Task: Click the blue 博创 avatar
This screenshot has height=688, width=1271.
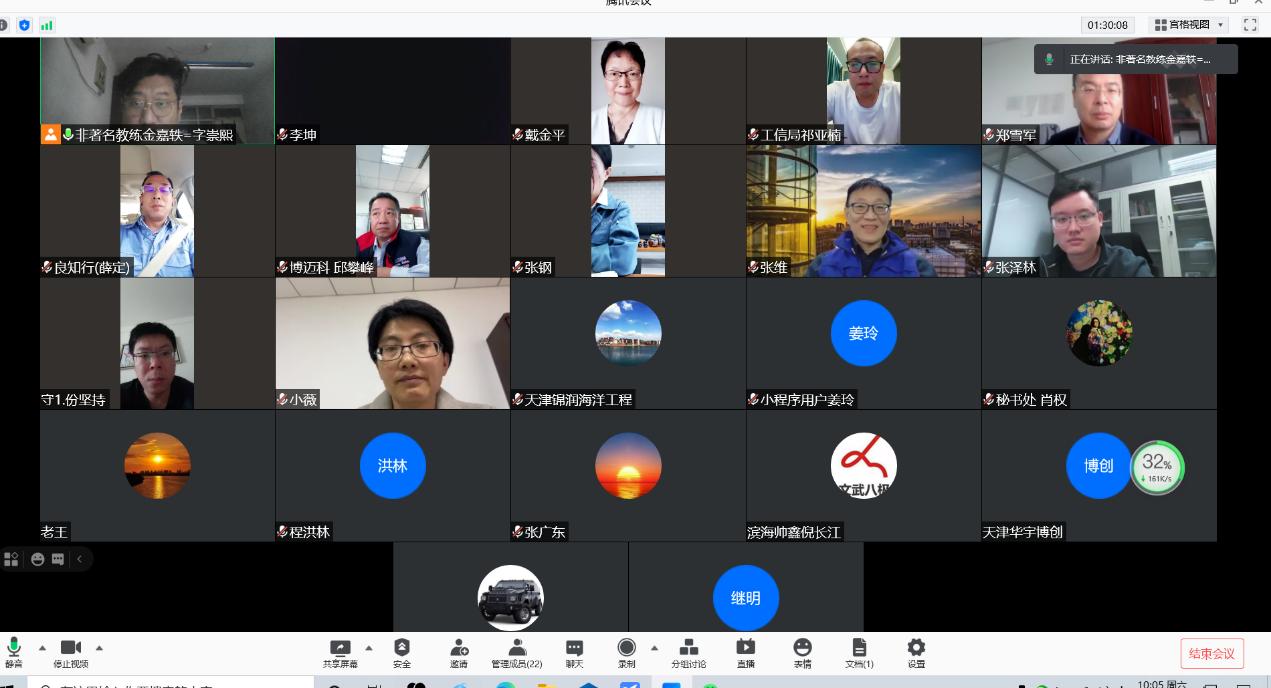Action: pyautogui.click(x=1099, y=465)
